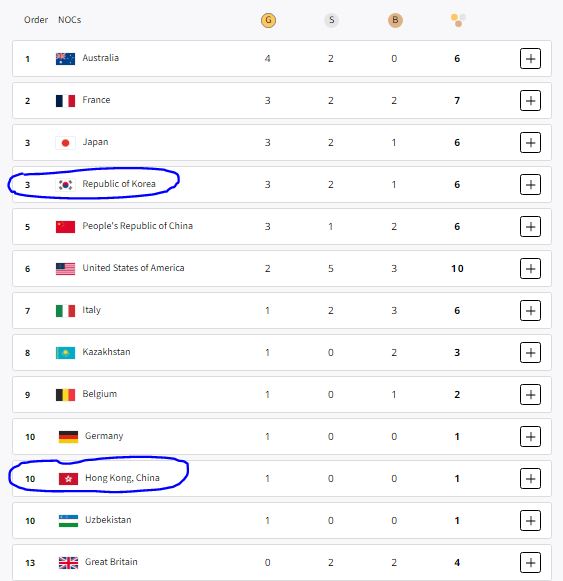Sort by the Order column header
Screen dimensions: 563x581
coord(36,20)
